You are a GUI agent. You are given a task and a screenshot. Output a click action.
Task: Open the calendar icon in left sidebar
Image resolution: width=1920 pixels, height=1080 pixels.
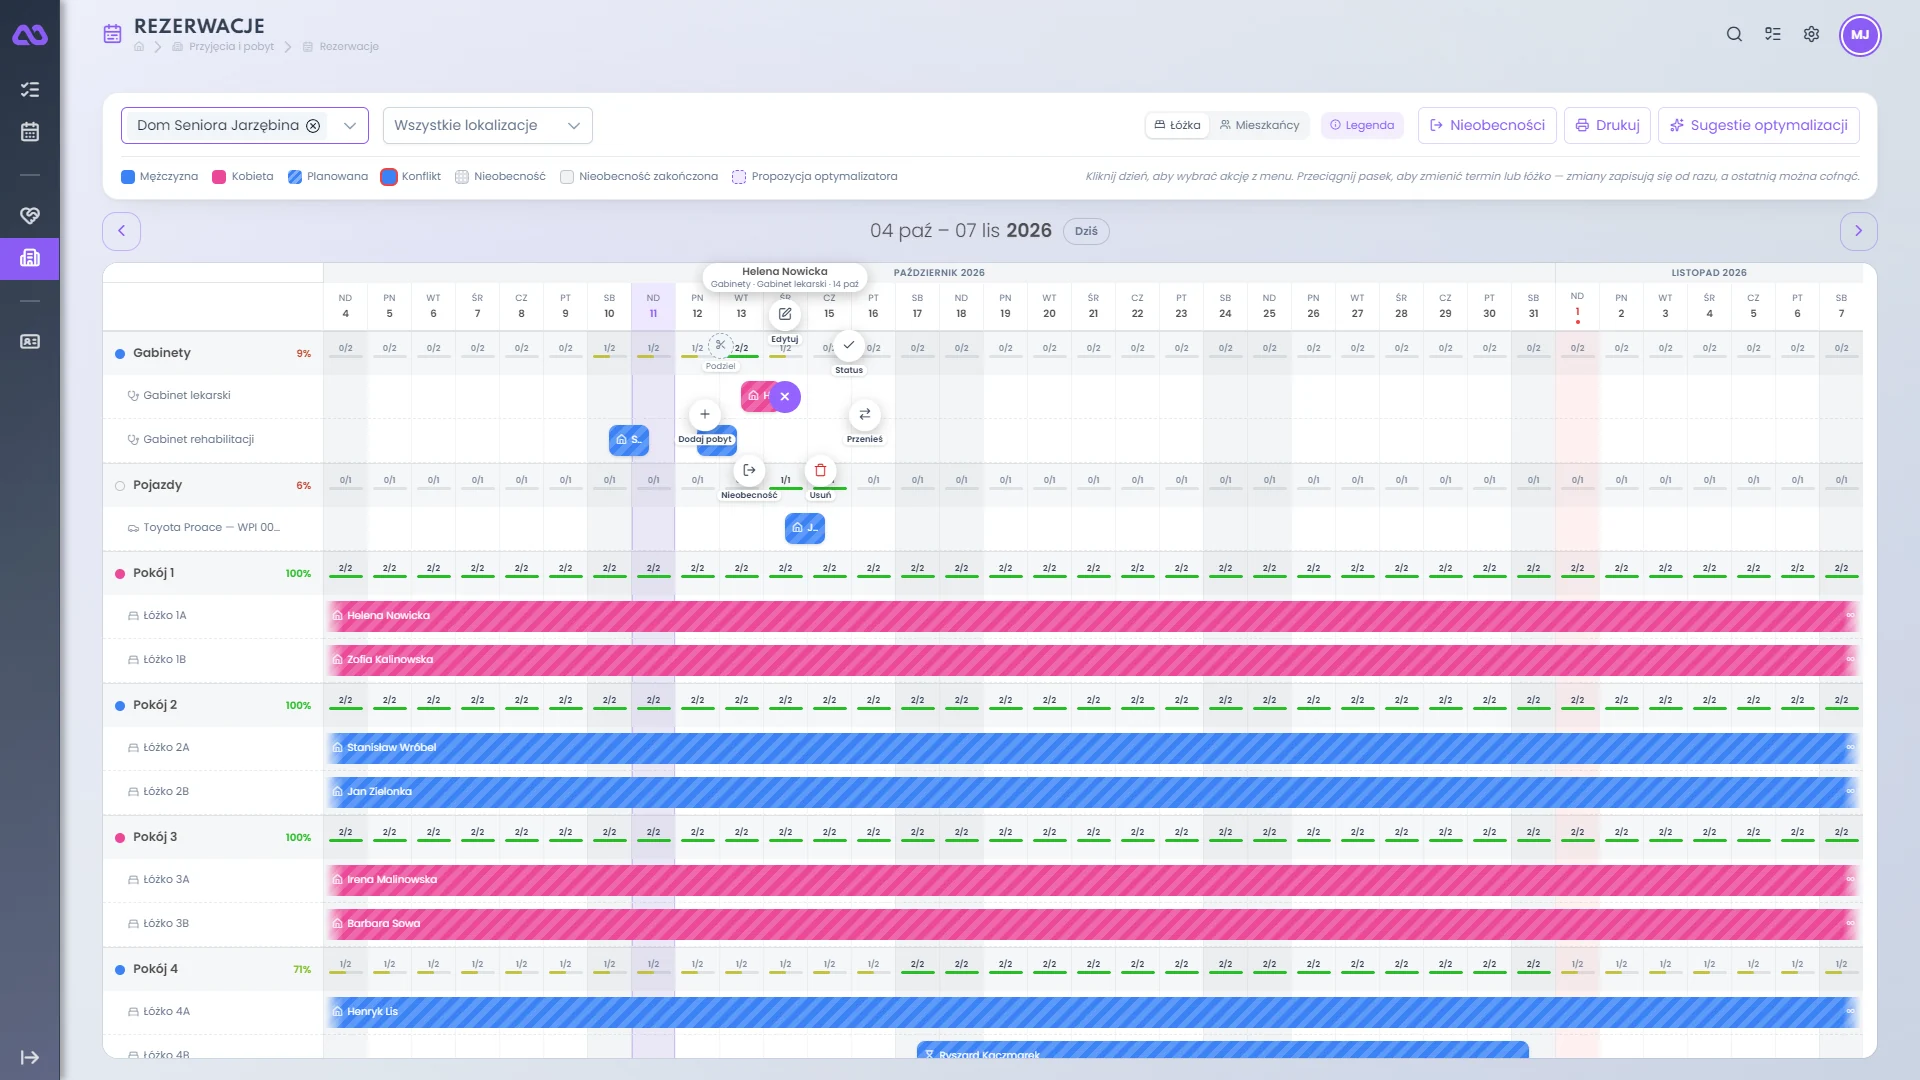click(x=30, y=132)
